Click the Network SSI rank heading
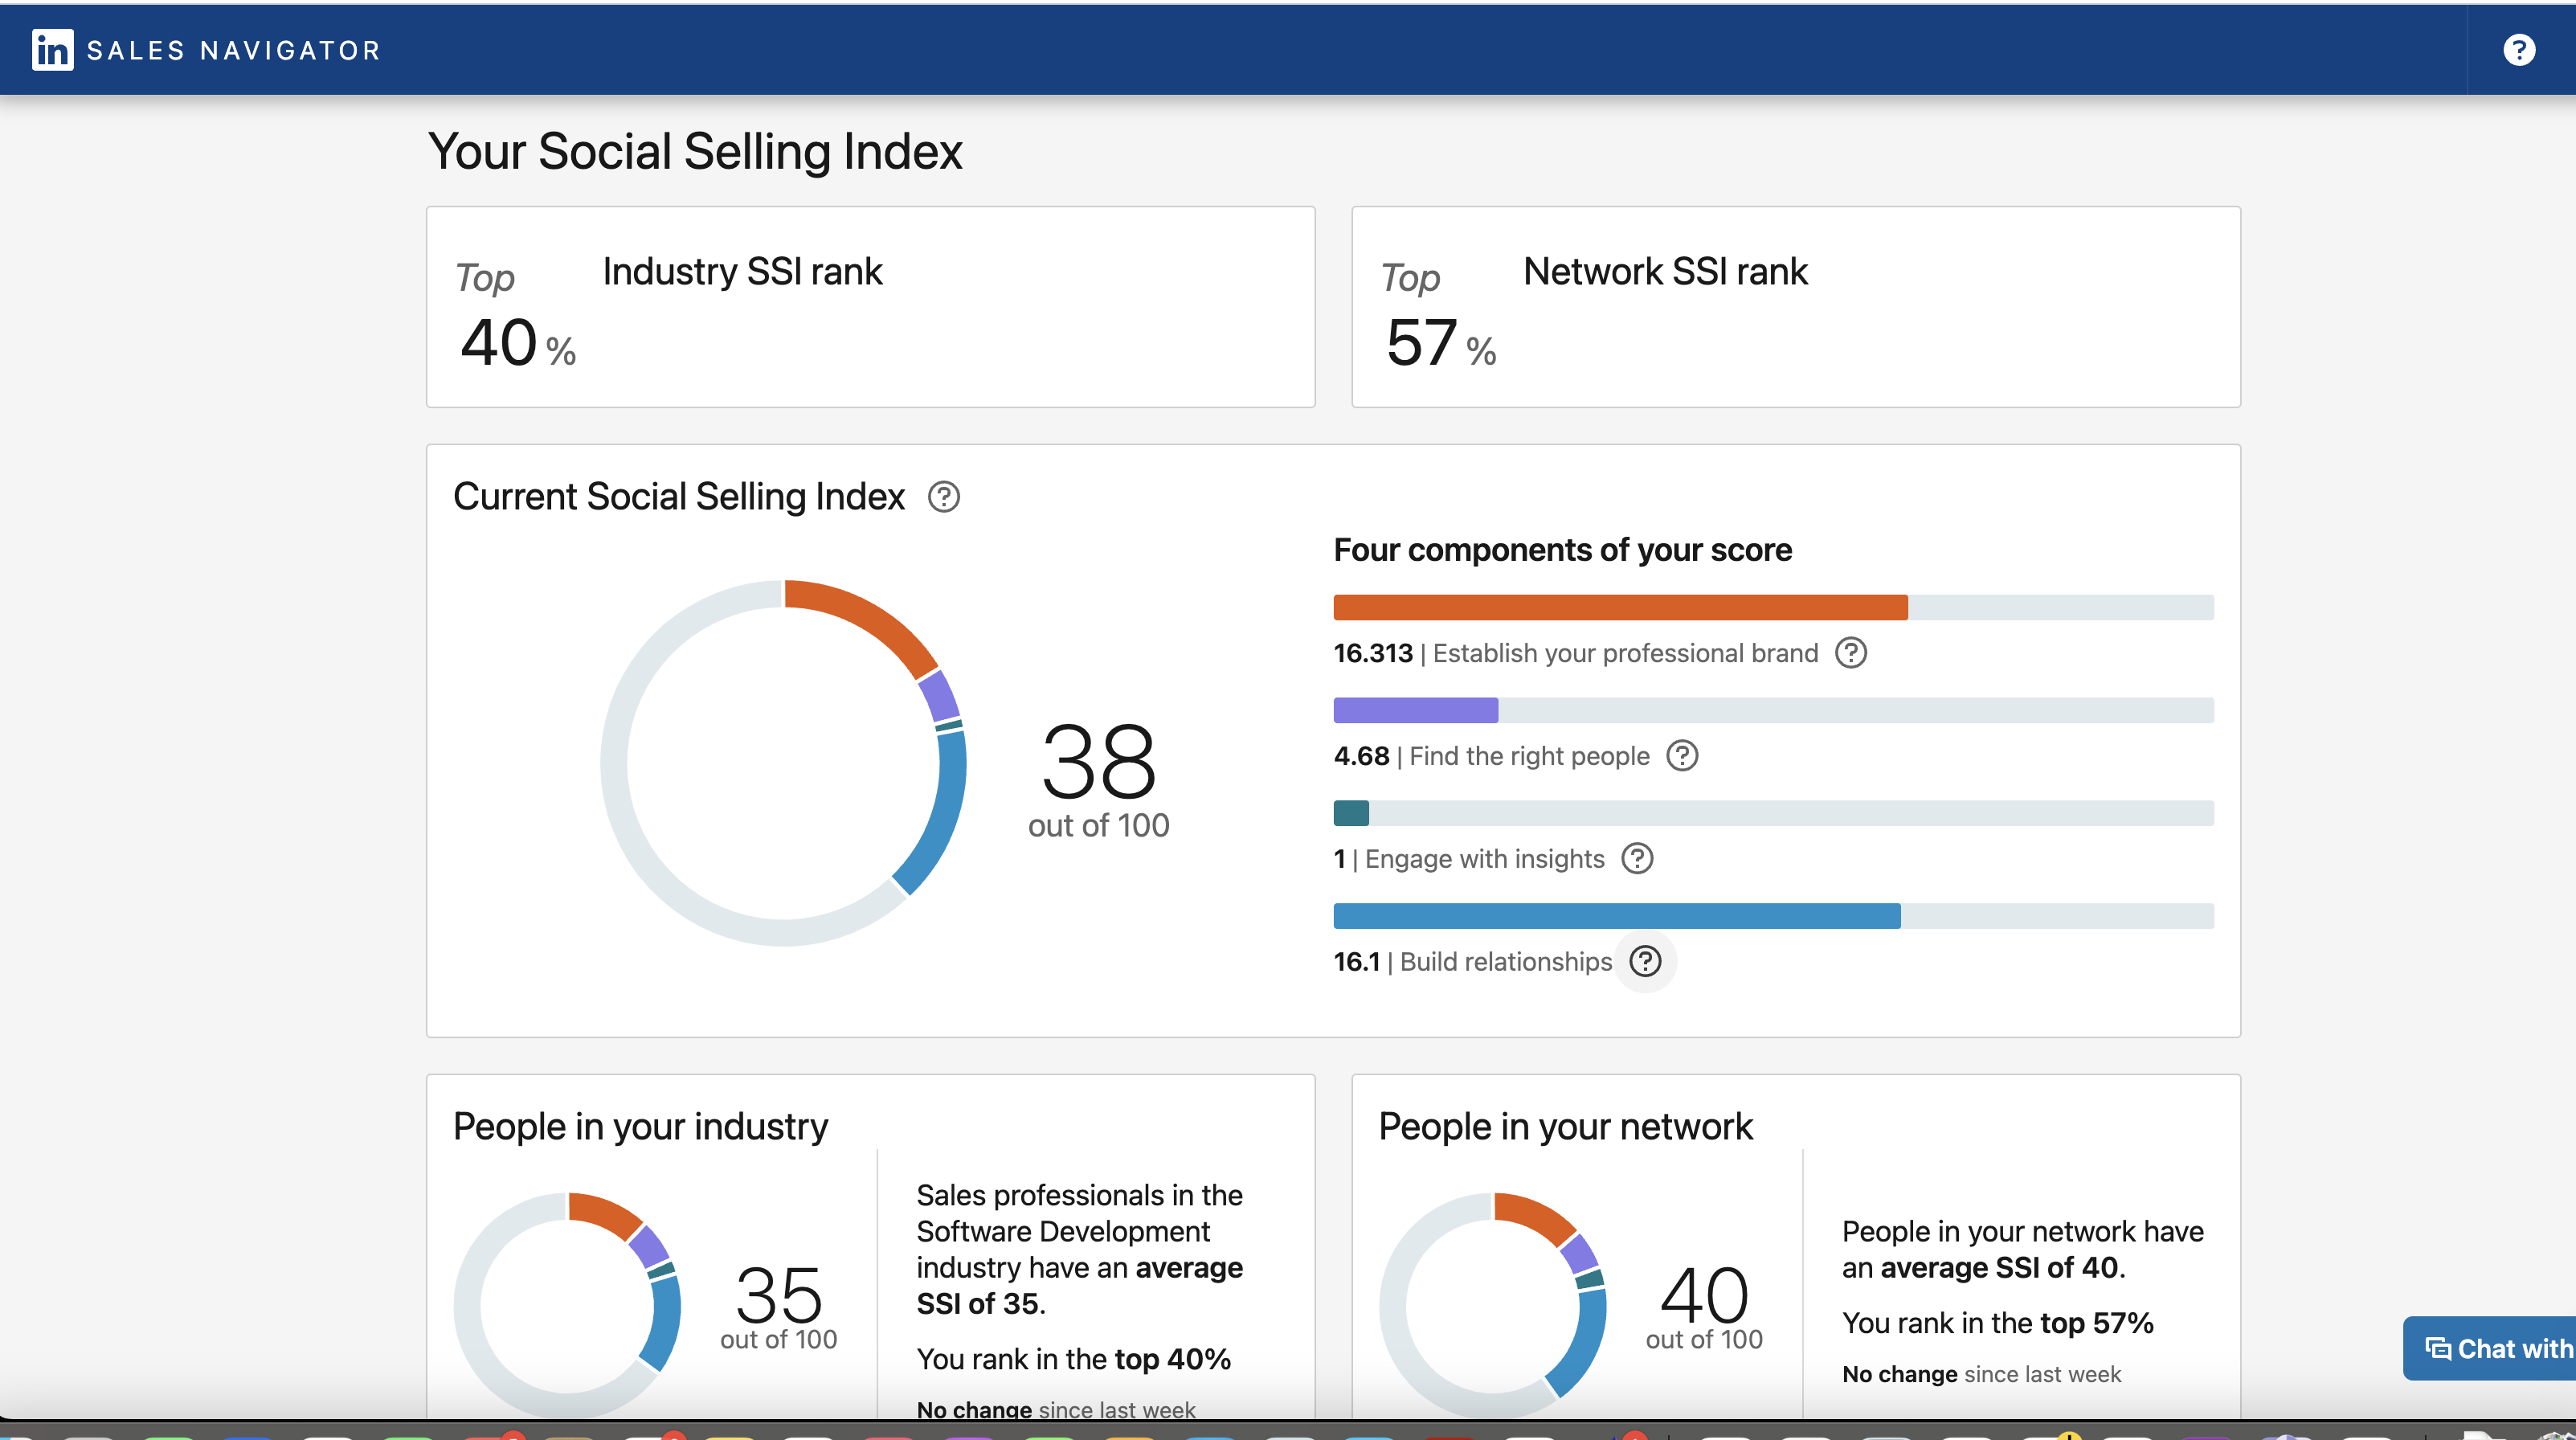 click(x=1666, y=272)
